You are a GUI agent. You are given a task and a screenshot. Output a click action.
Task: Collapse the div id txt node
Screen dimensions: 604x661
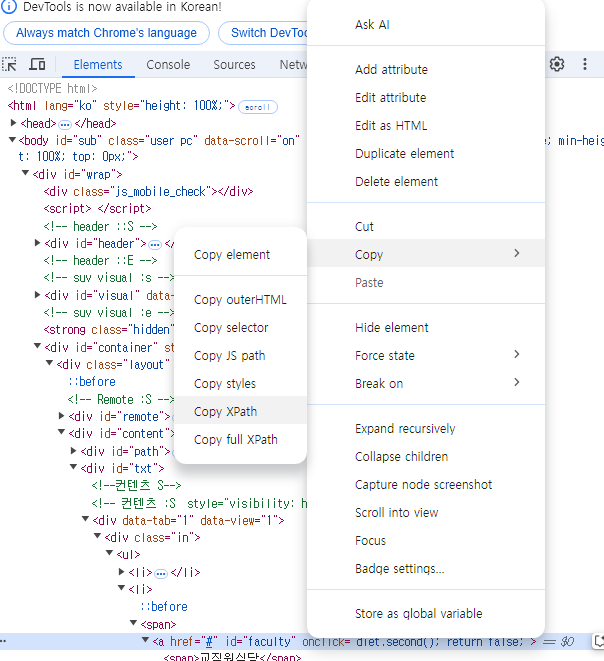tap(73, 468)
